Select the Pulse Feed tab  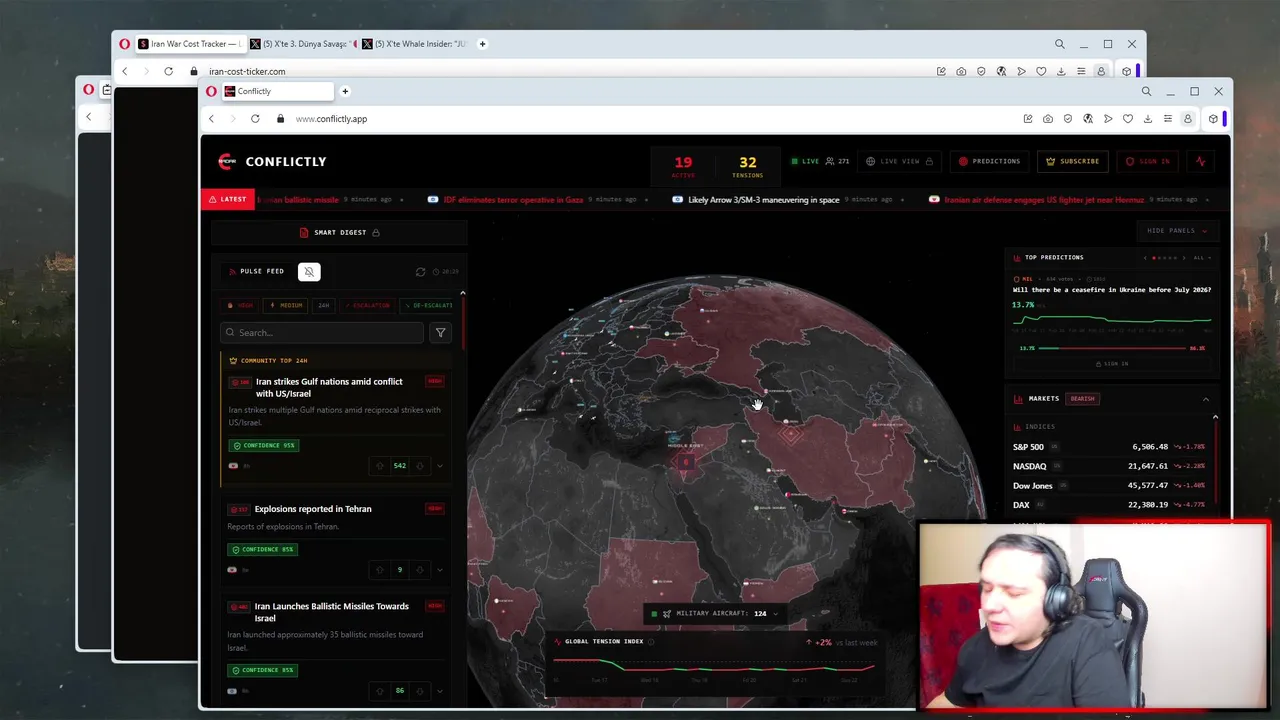(x=256, y=271)
